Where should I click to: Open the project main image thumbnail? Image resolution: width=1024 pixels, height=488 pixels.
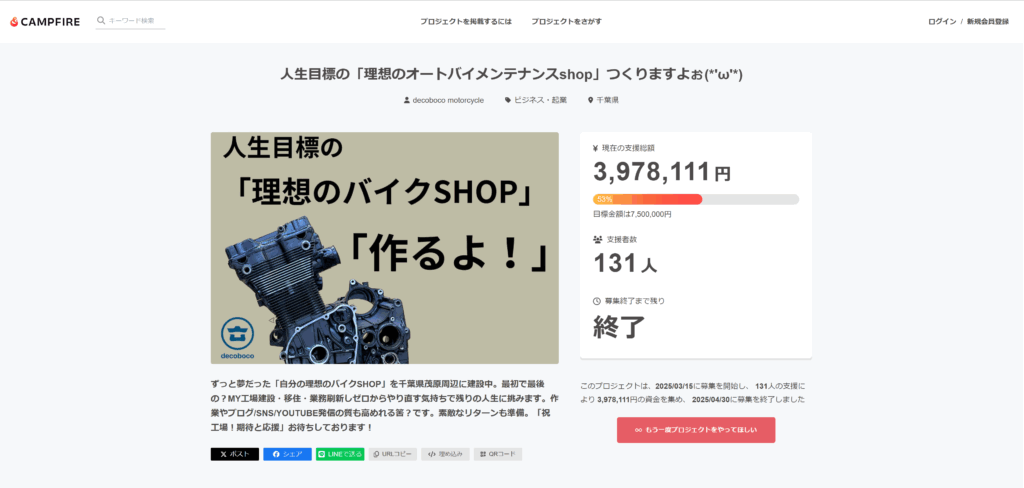(385, 248)
